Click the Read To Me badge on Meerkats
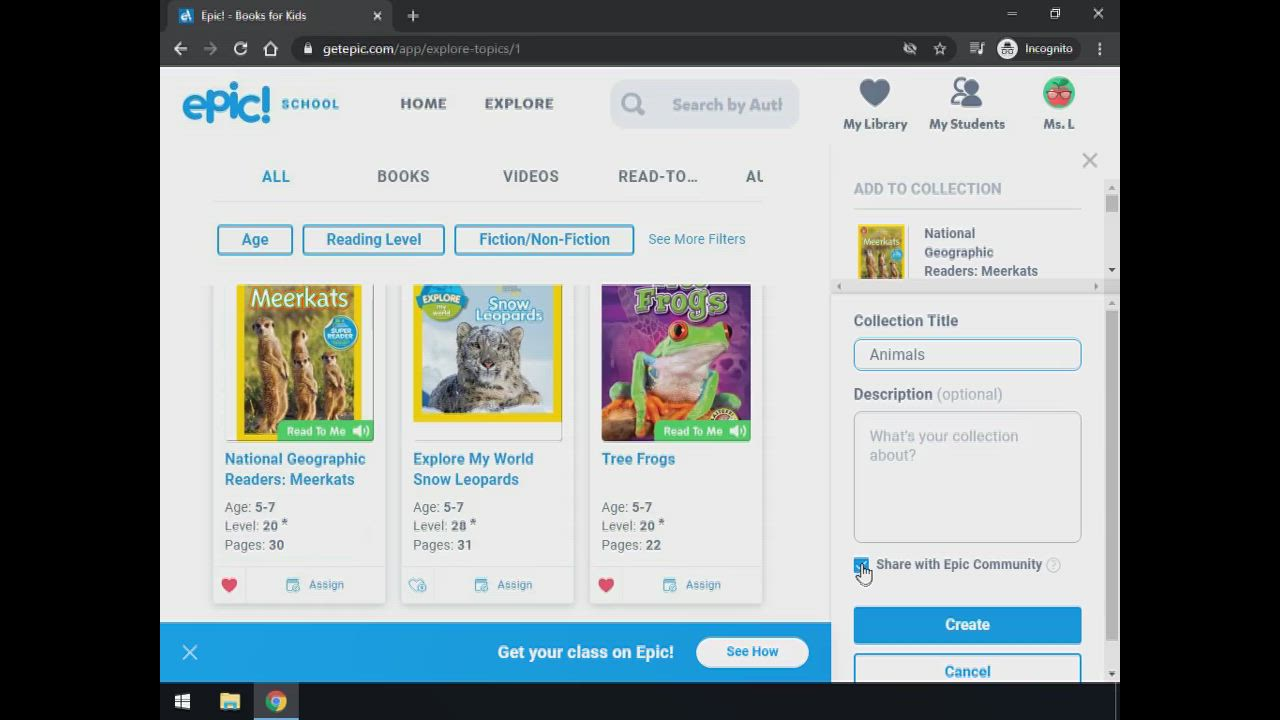Viewport: 1280px width, 720px height. (x=327, y=431)
